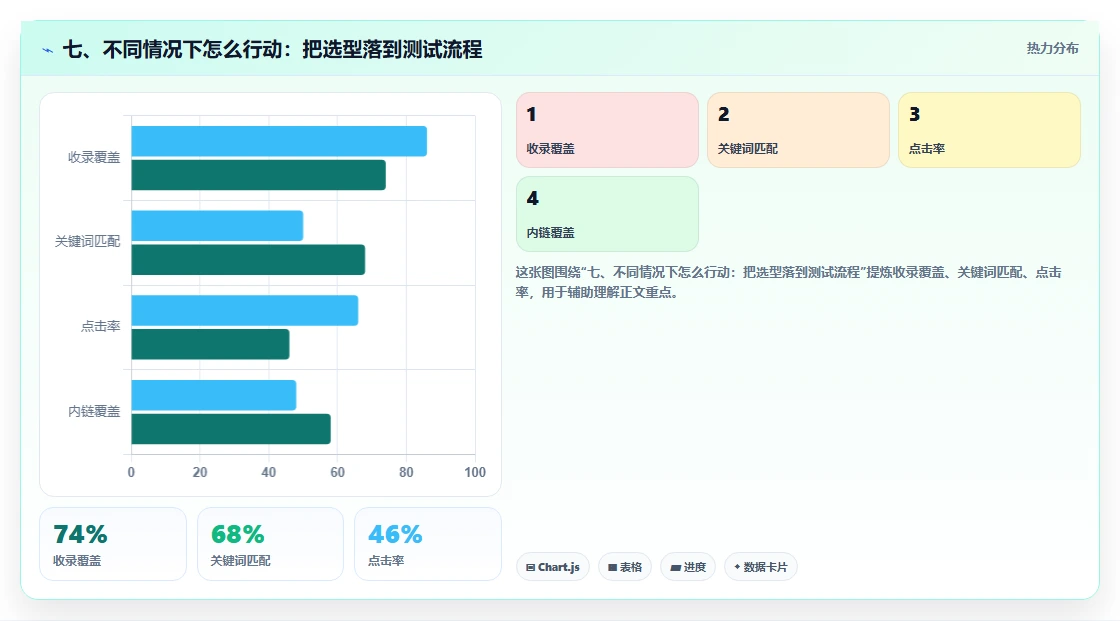1120x621 pixels.
Task: Click the light blue 内链覆盖 bar
Action: tap(214, 395)
